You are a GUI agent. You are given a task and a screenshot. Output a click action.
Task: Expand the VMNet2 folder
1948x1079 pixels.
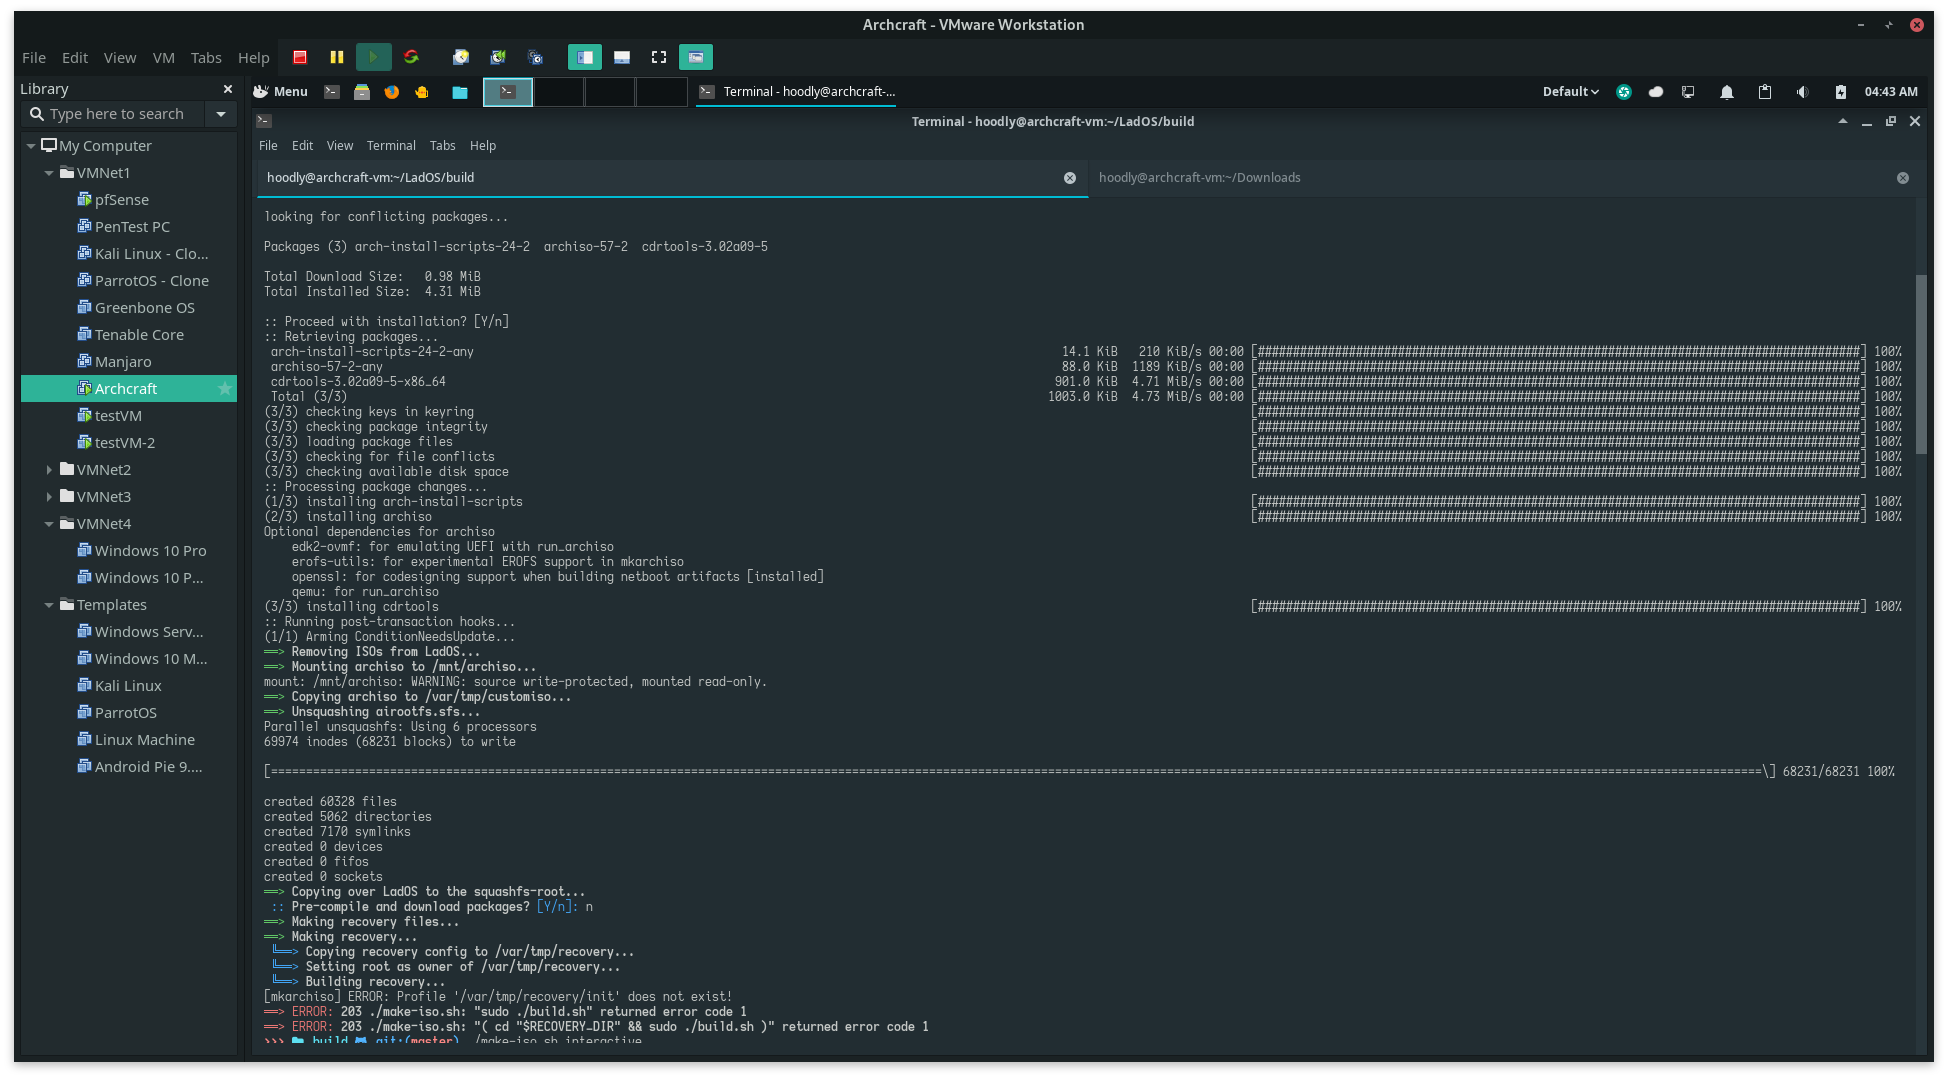click(49, 470)
